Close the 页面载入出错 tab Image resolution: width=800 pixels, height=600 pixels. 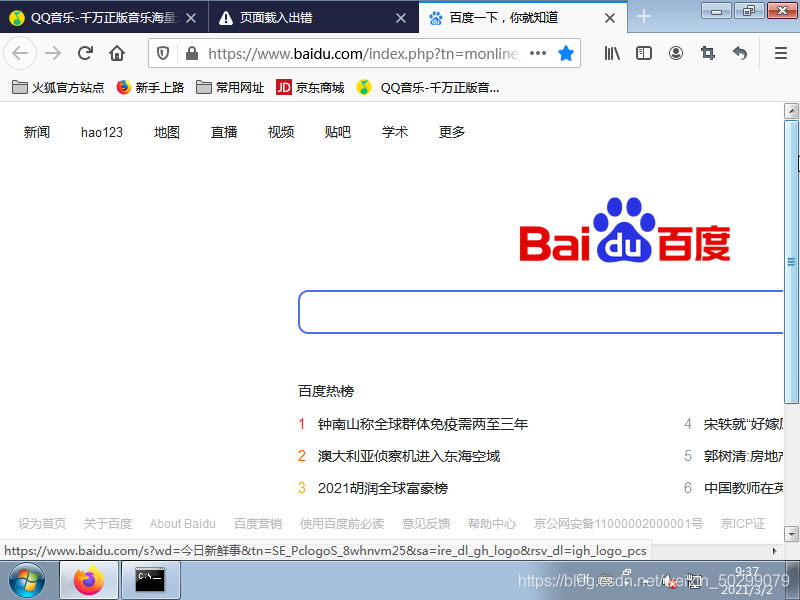[x=401, y=18]
